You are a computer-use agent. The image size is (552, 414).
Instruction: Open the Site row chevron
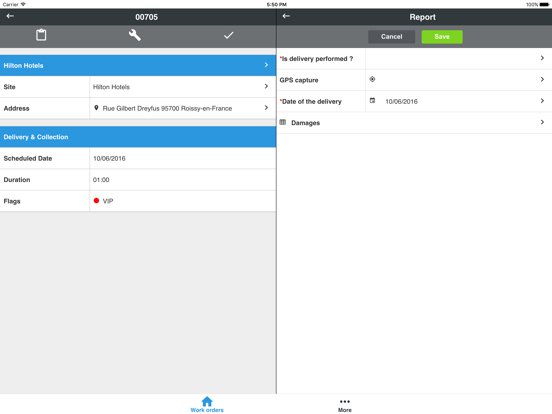click(266, 87)
